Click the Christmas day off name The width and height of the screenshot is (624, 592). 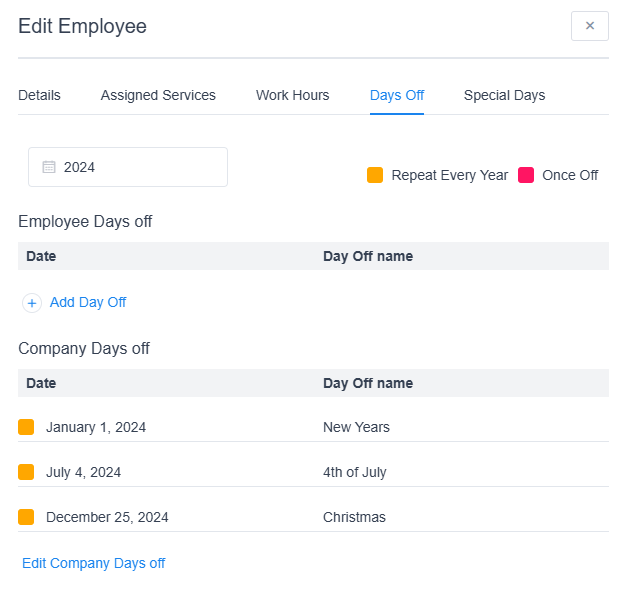[x=354, y=517]
